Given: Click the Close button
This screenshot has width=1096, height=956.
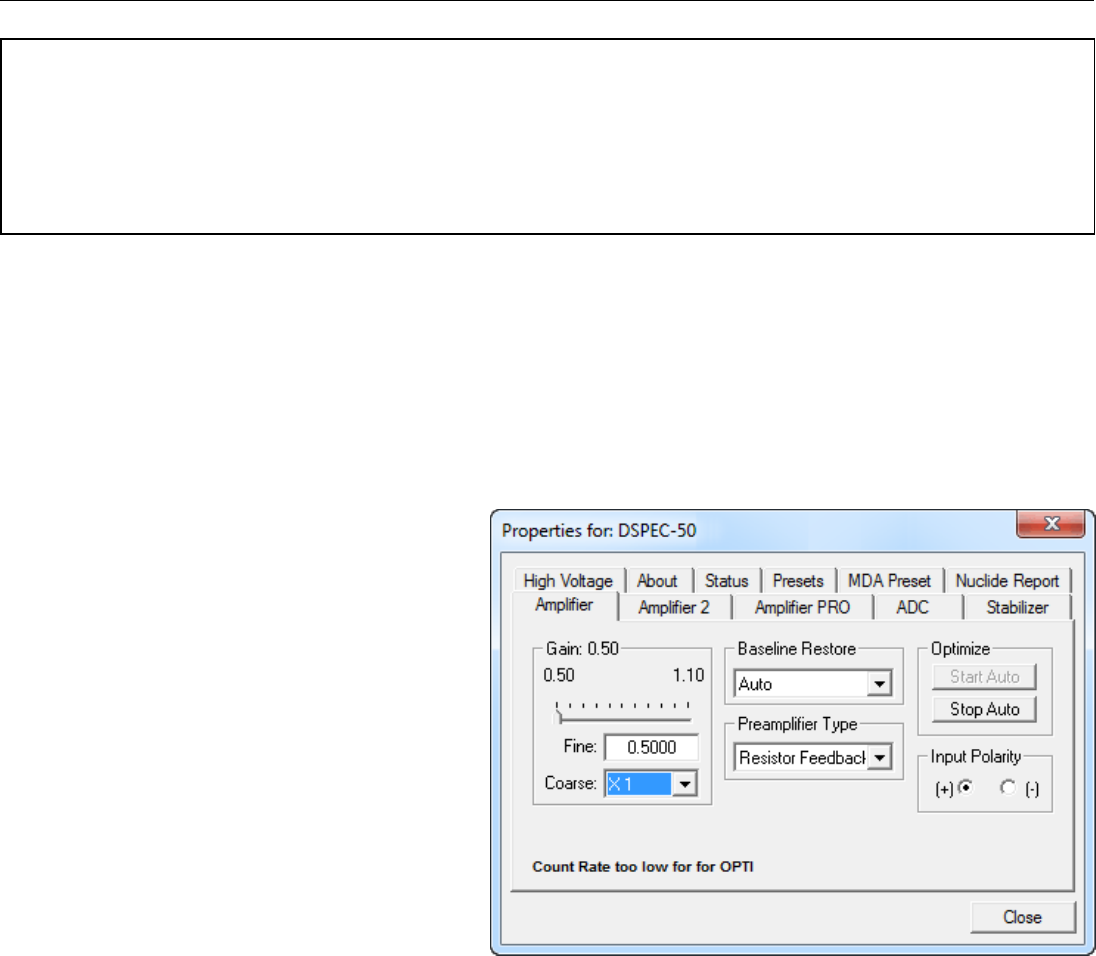Looking at the screenshot, I should coord(1023,917).
